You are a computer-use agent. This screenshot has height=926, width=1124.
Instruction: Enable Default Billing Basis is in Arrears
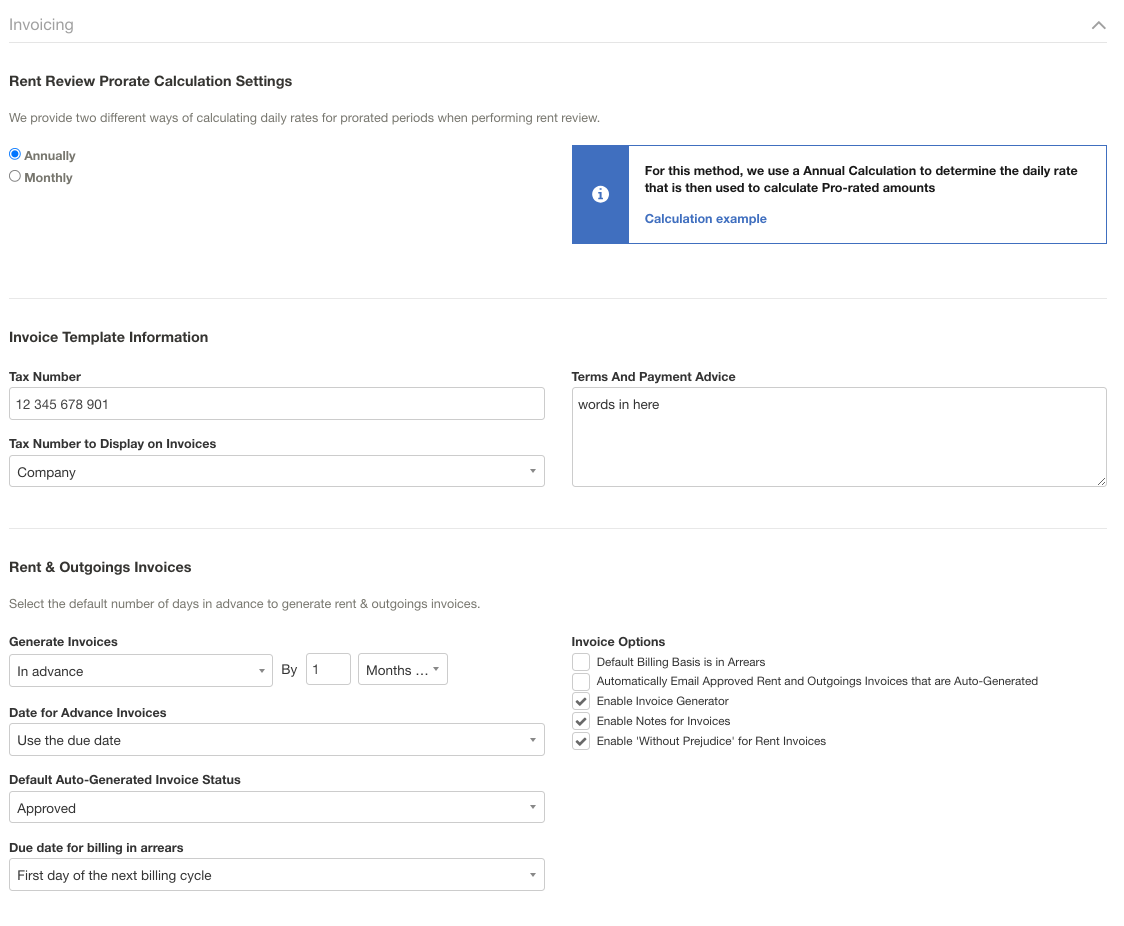coord(581,662)
